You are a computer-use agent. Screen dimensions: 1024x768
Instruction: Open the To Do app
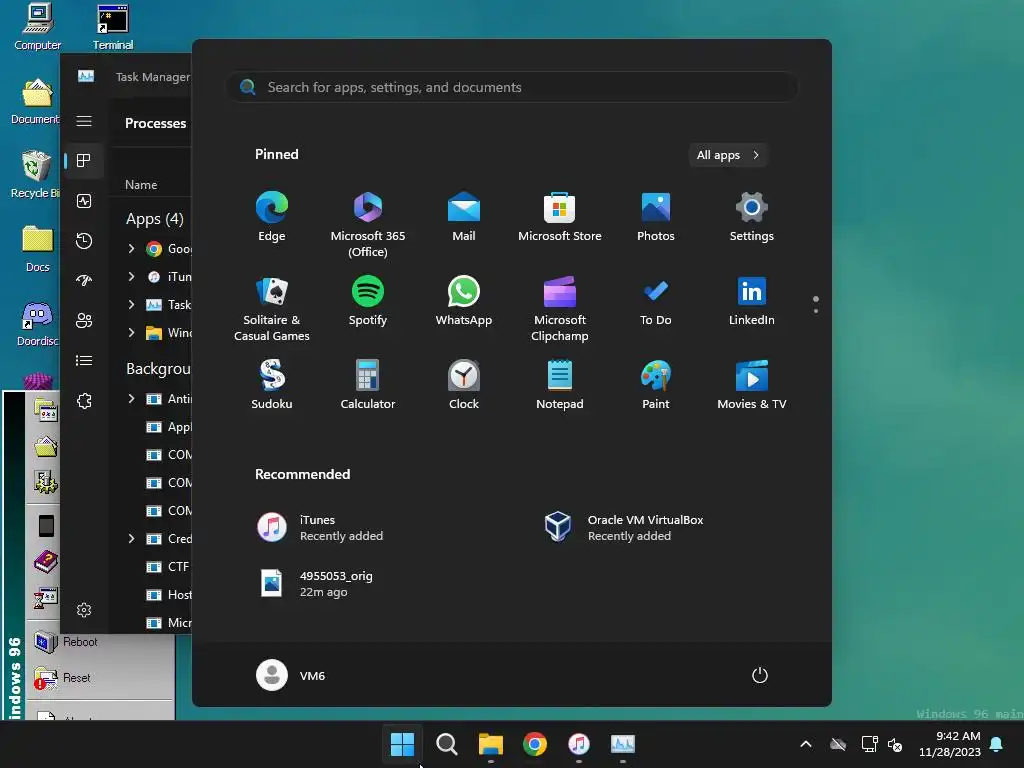coord(656,300)
